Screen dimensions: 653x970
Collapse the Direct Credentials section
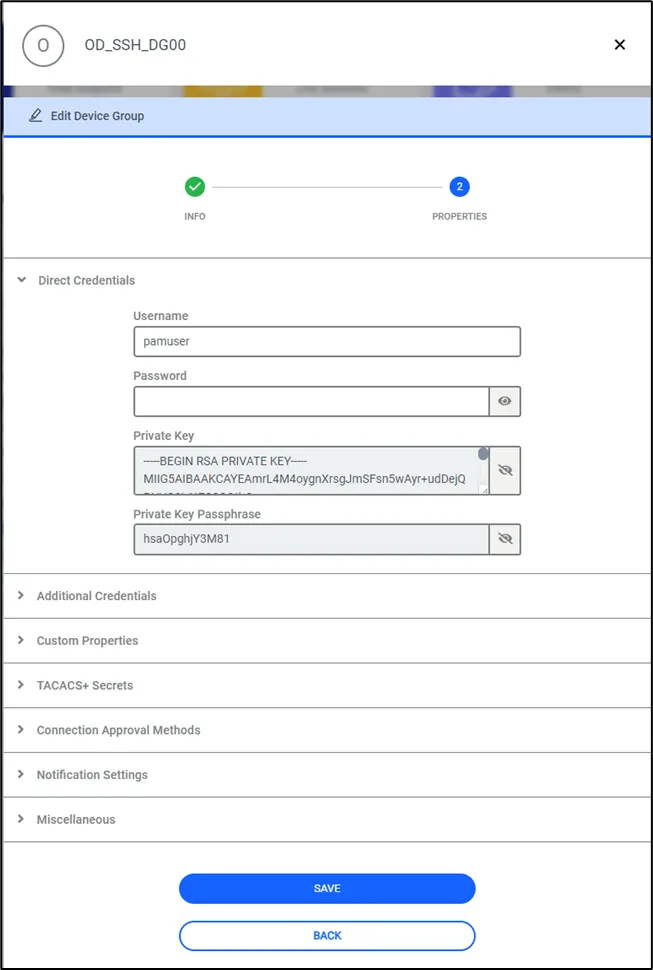[x=22, y=280]
